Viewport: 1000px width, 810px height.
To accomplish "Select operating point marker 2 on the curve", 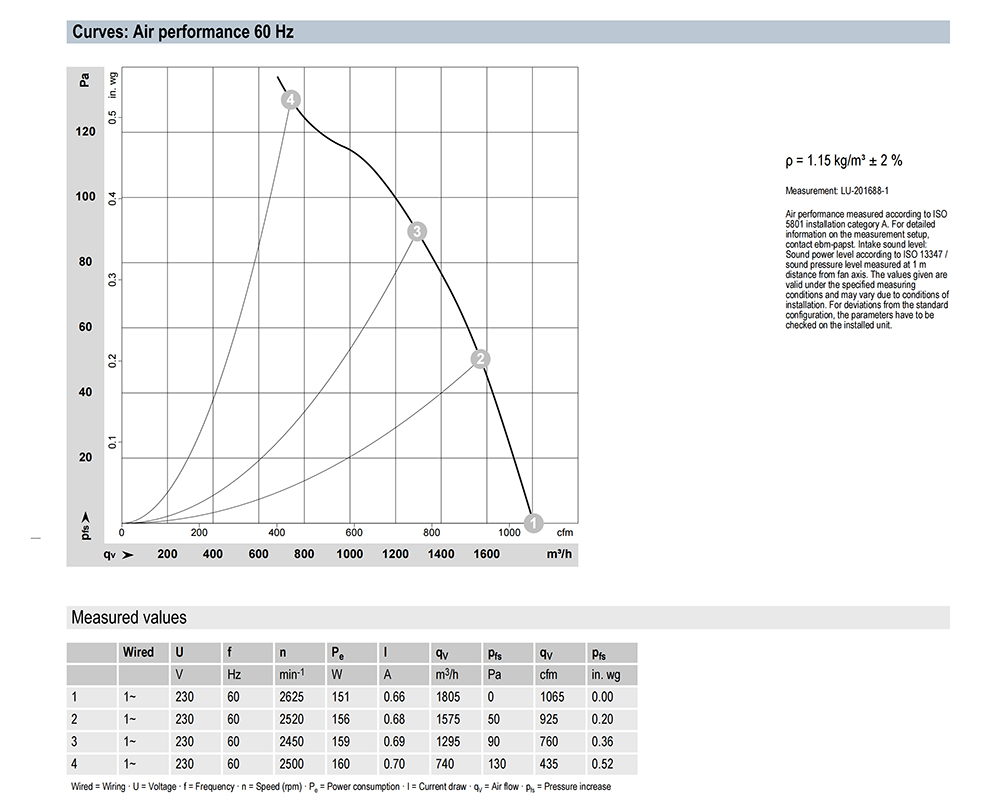I will pos(480,359).
